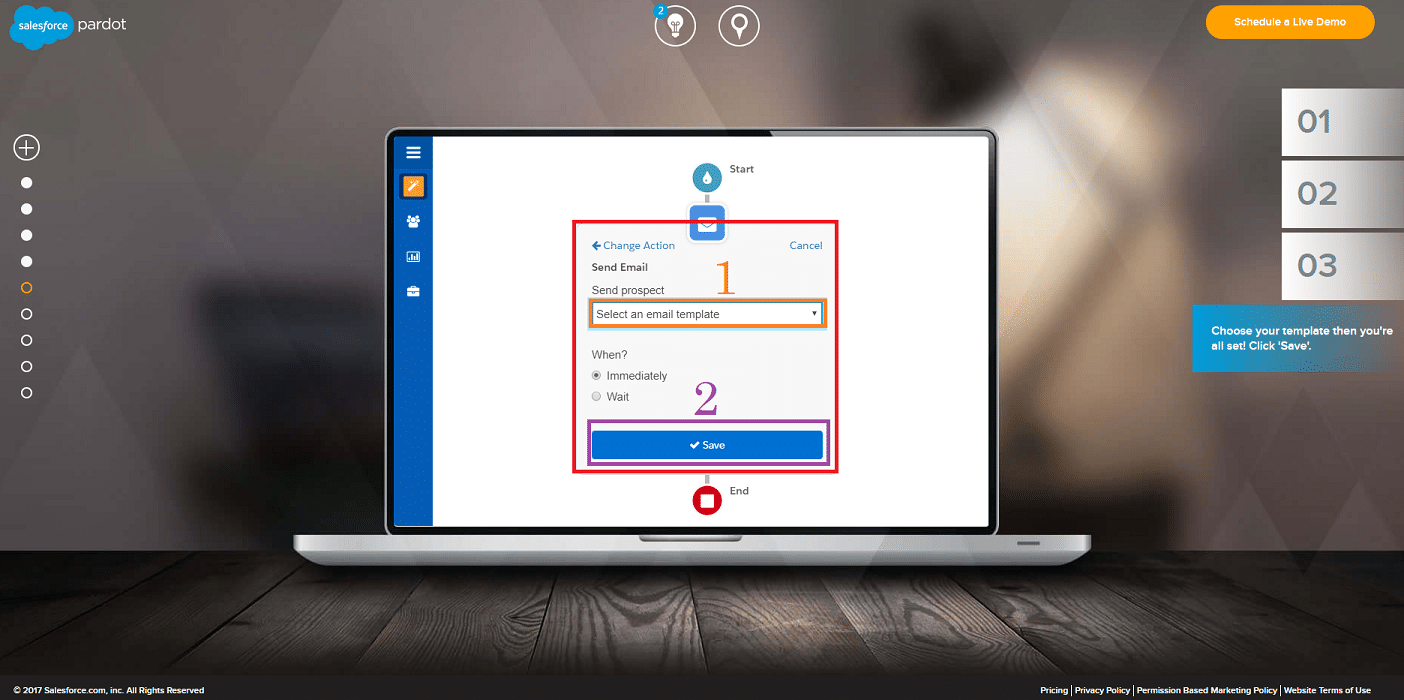Click Schedule a Live Demo button
The width and height of the screenshot is (1404, 700).
coord(1290,22)
